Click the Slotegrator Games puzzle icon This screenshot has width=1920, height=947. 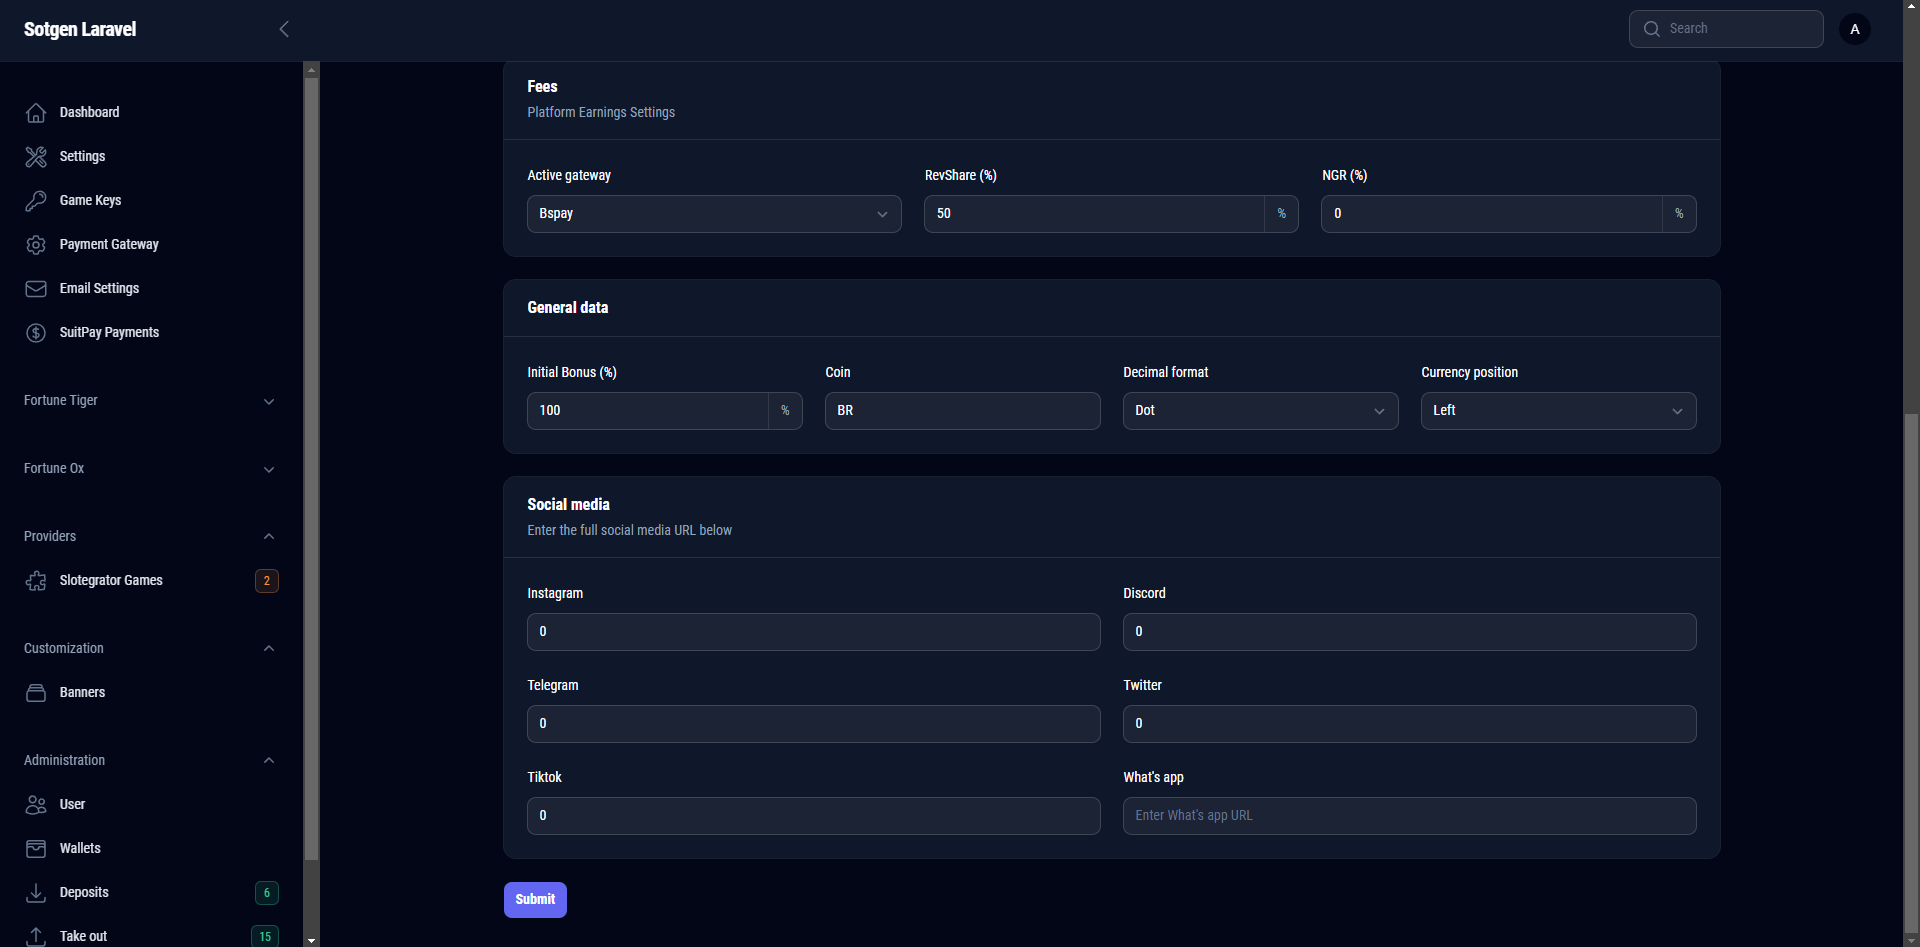coord(36,581)
